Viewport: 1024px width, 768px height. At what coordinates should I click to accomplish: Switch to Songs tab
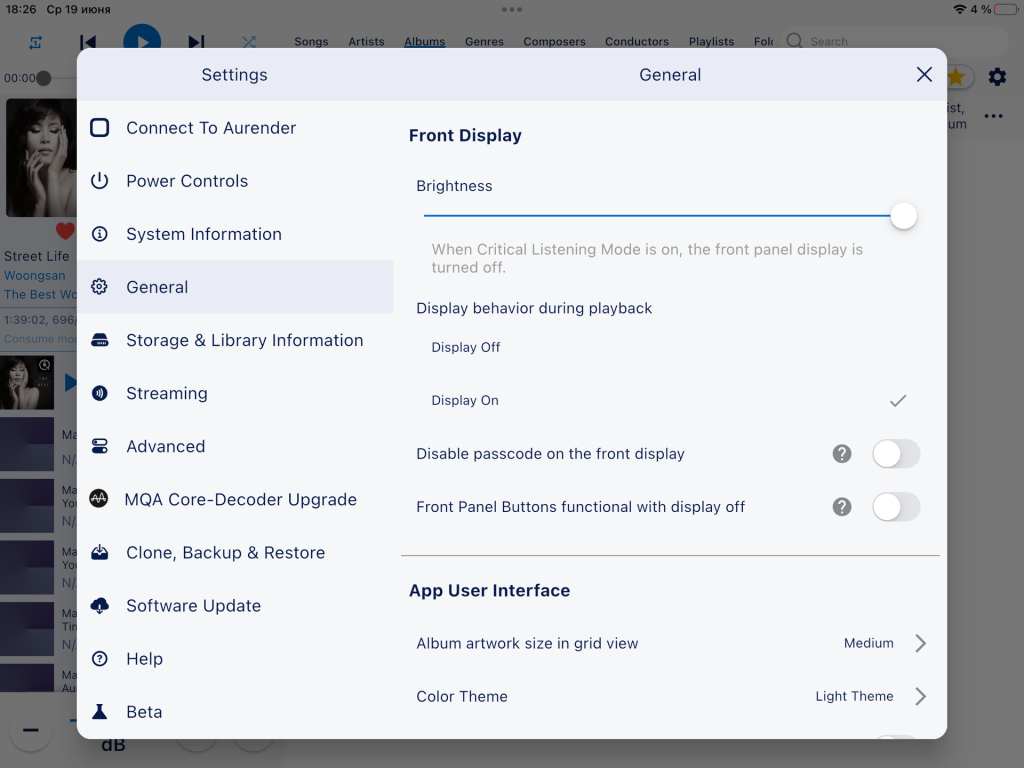(x=311, y=41)
